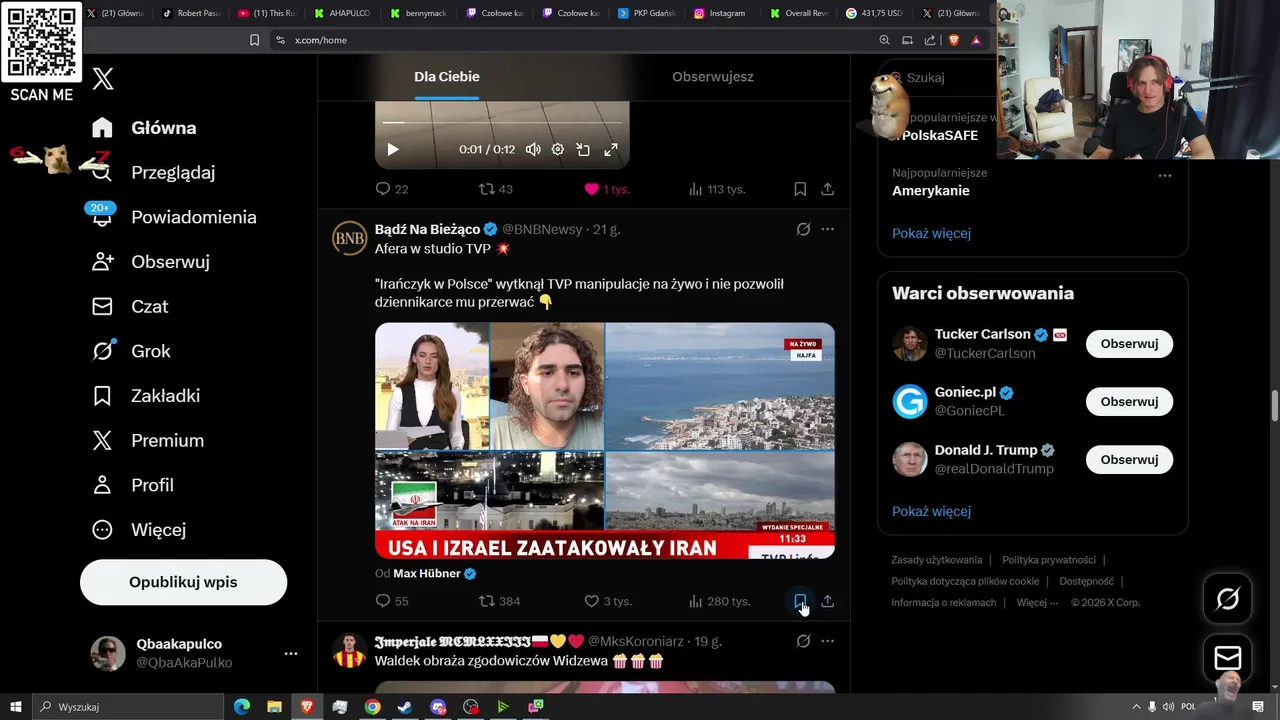Click the Opublikuj wpis button
This screenshot has height=720, width=1280.
(183, 582)
